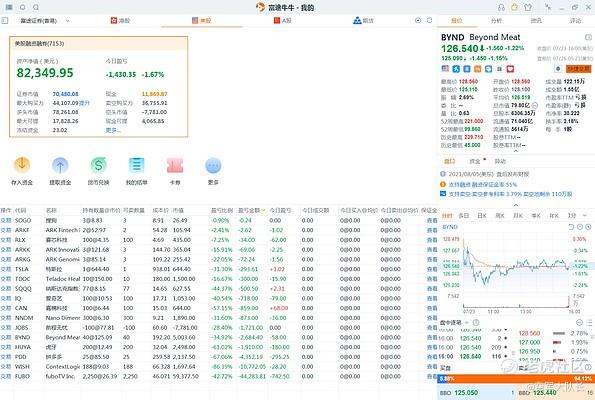This screenshot has width=595, height=400.
Task: Click the yellow bag icon in title bar
Action: 515,7
